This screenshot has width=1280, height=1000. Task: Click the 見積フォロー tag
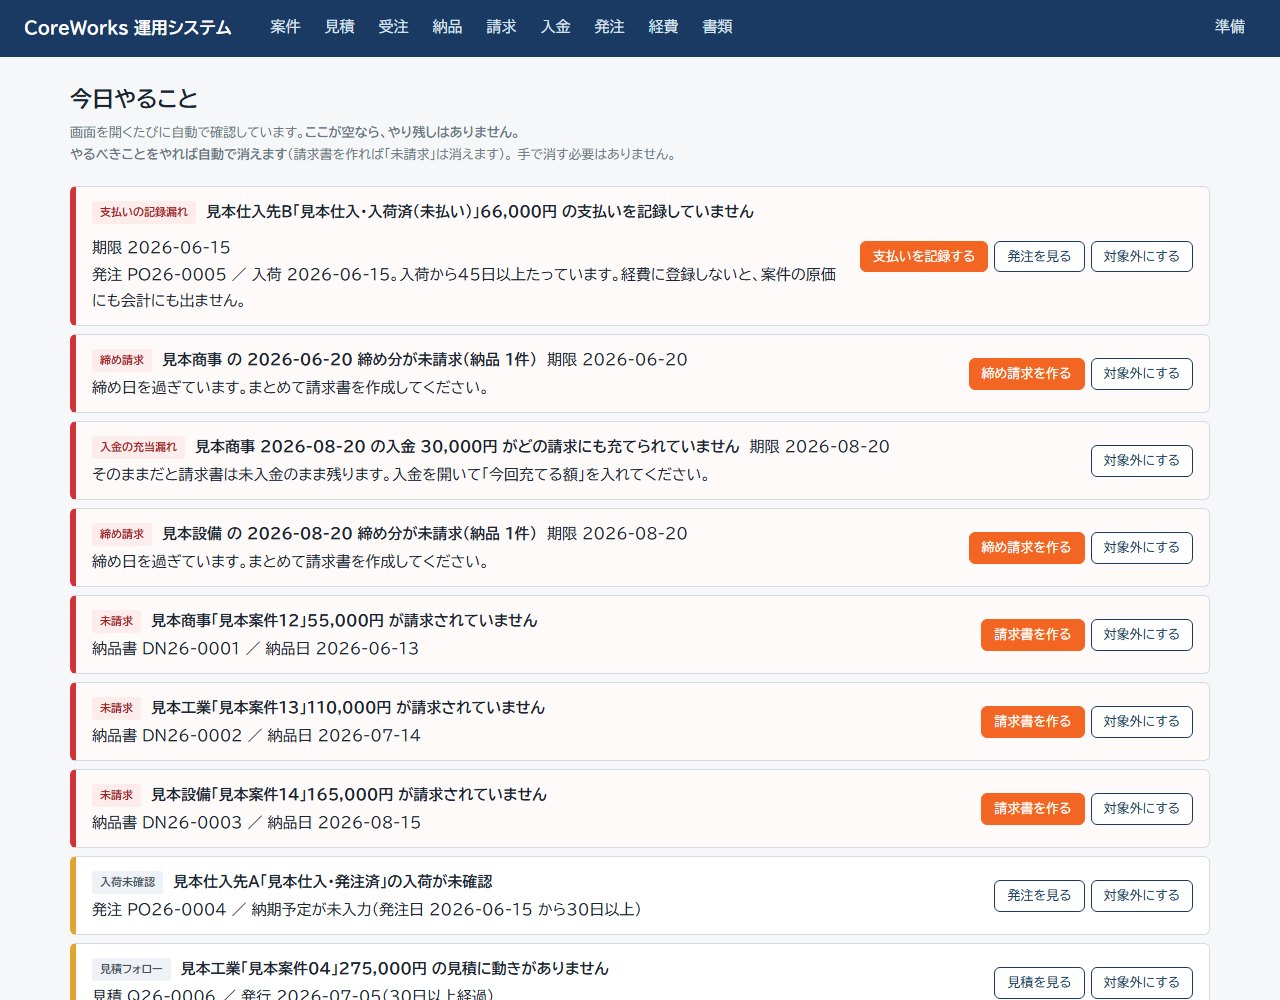(x=131, y=969)
